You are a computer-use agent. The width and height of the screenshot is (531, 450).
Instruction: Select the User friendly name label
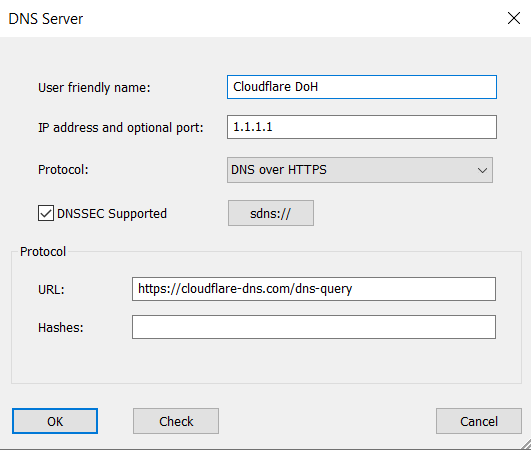[x=94, y=88]
